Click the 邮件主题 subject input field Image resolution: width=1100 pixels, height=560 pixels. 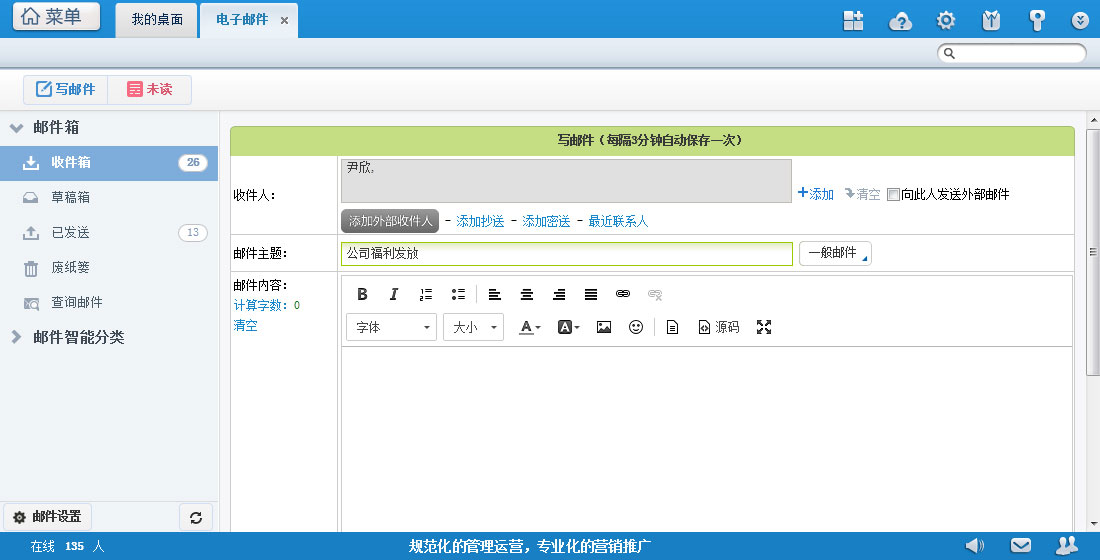click(x=566, y=254)
